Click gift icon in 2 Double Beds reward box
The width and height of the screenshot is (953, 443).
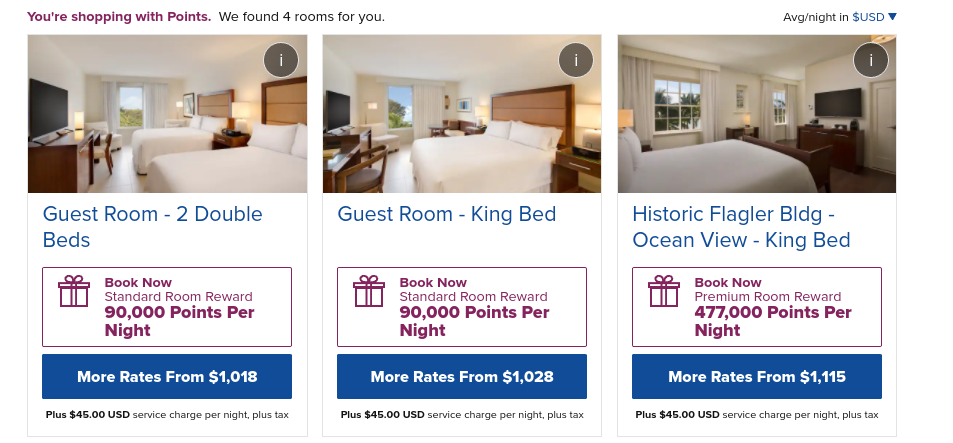point(74,291)
